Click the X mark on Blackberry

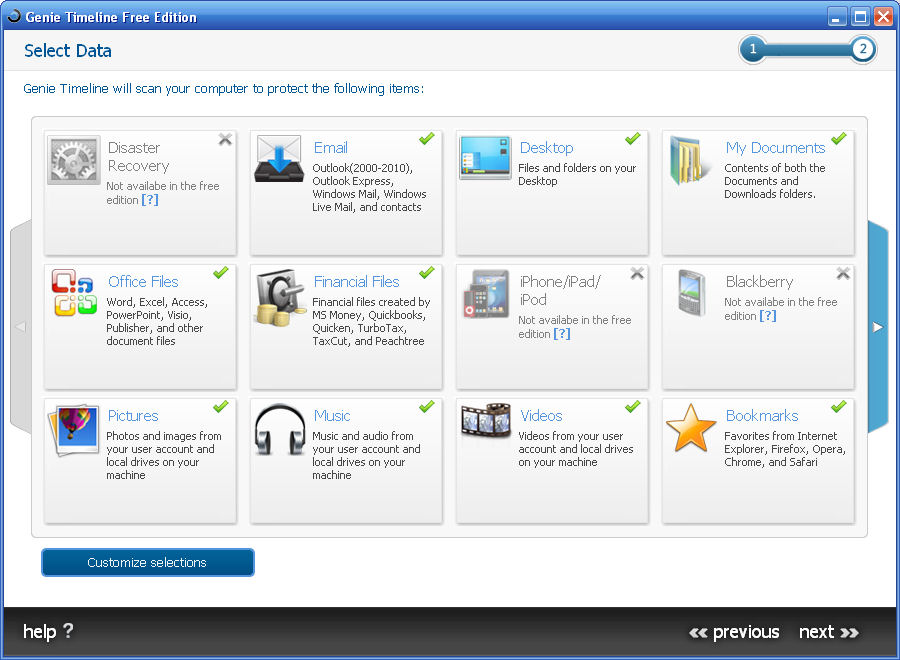[x=843, y=273]
